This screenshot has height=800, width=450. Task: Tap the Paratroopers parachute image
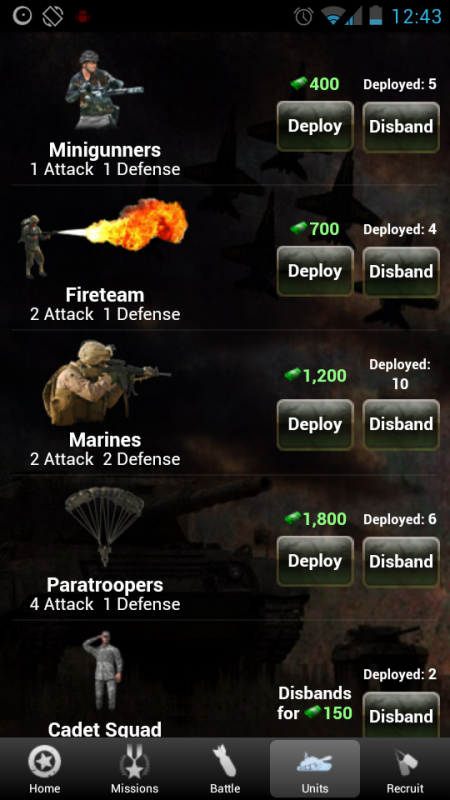pyautogui.click(x=105, y=526)
